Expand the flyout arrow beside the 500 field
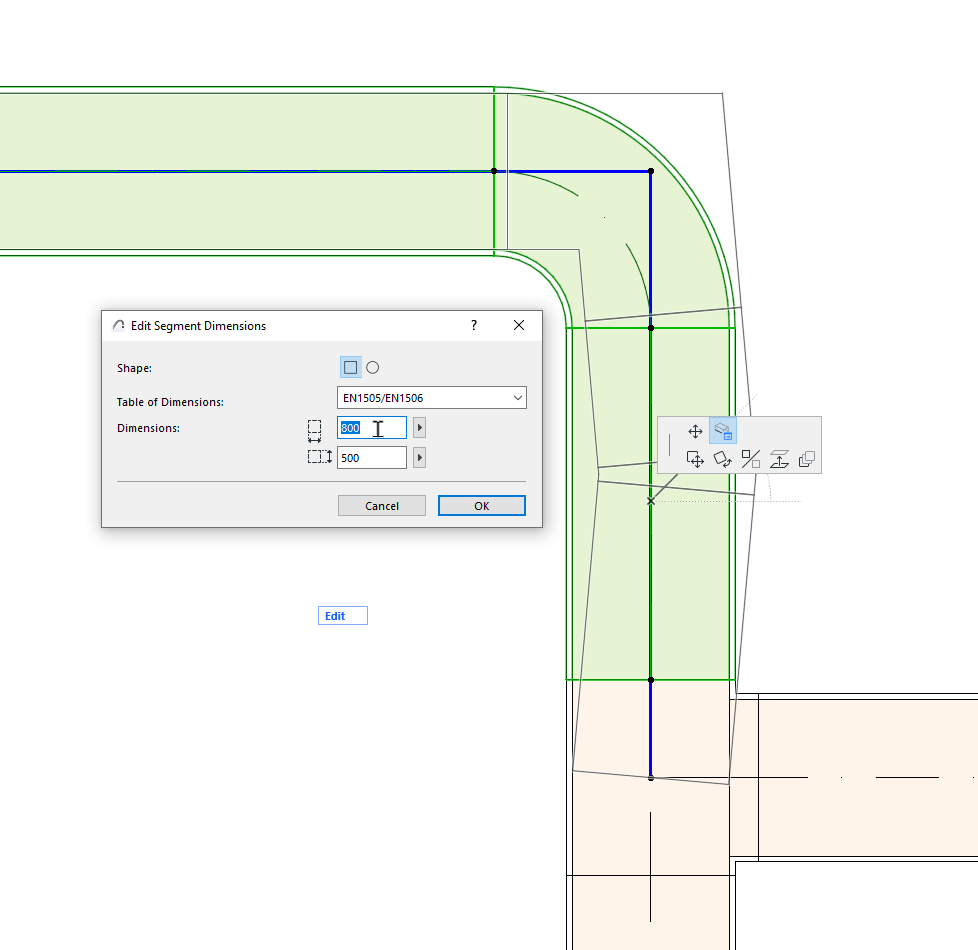978x950 pixels. 418,457
